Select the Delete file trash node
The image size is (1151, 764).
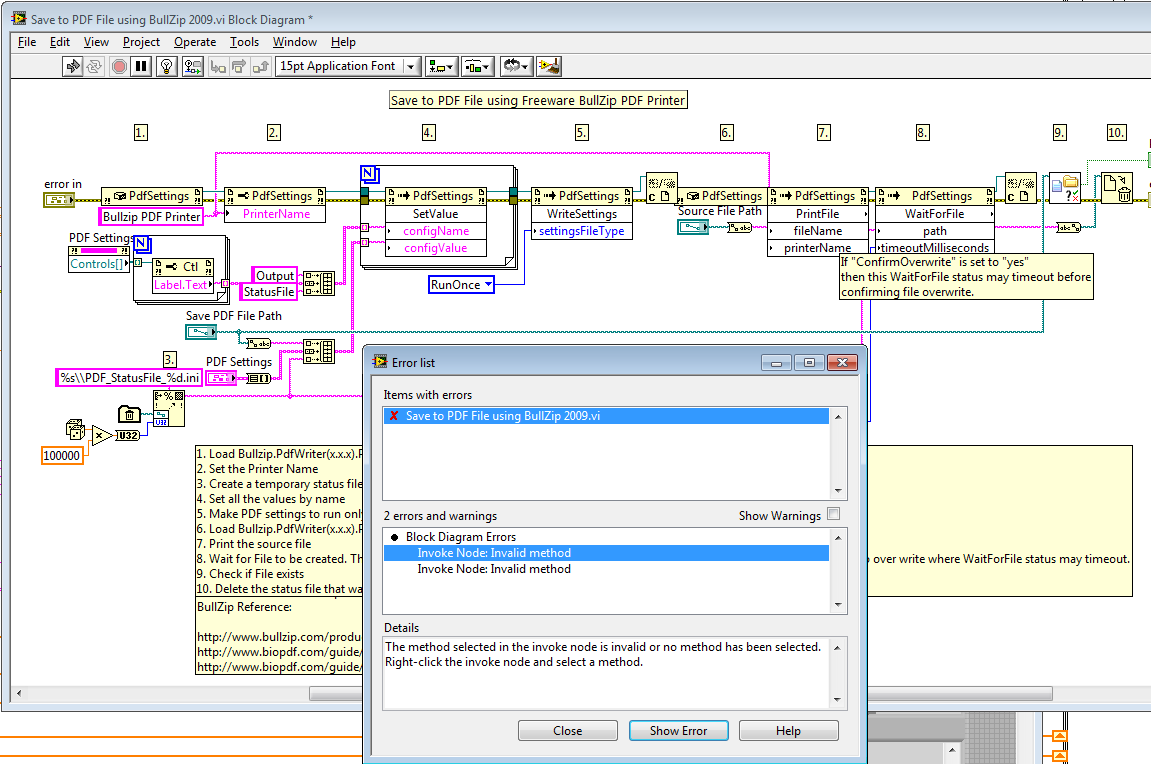[1116, 188]
